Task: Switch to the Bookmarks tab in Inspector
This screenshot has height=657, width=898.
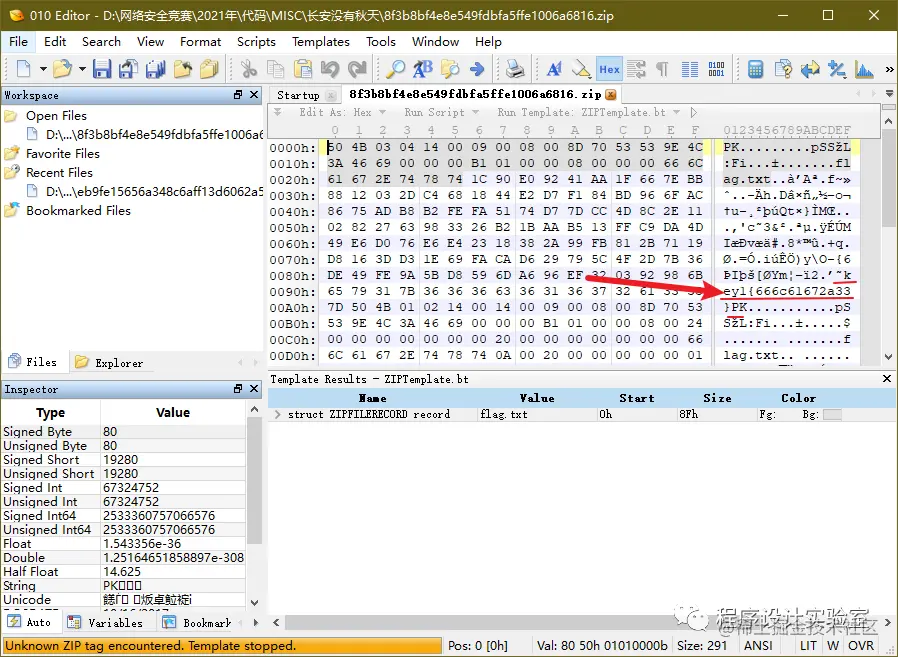Action: (x=198, y=623)
